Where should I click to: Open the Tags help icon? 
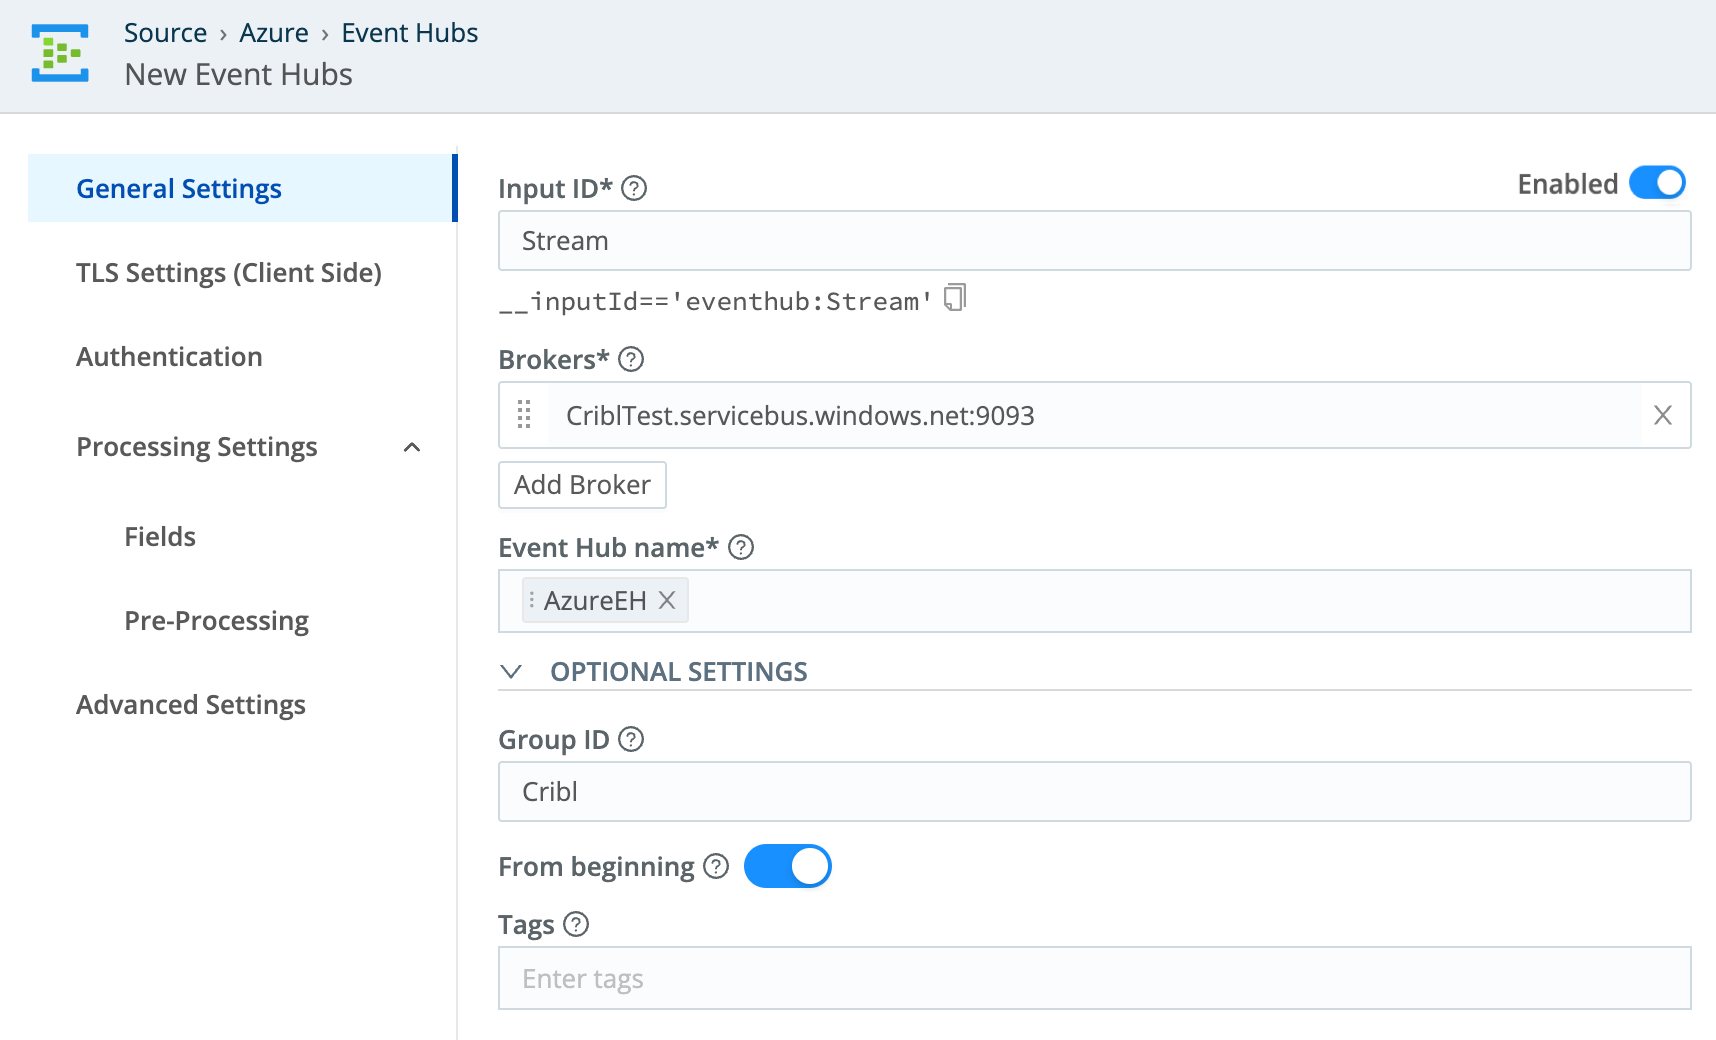coord(576,925)
